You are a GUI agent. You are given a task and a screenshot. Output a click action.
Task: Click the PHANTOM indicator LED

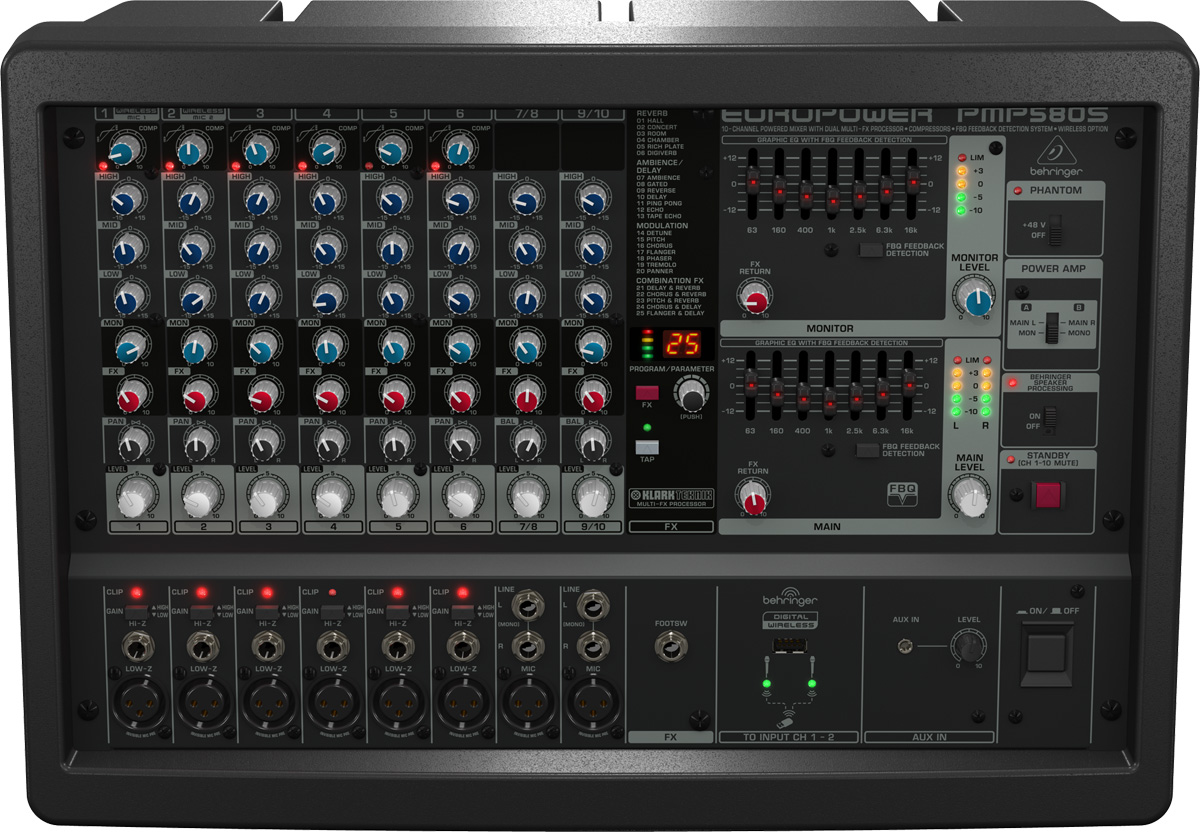[1017, 191]
